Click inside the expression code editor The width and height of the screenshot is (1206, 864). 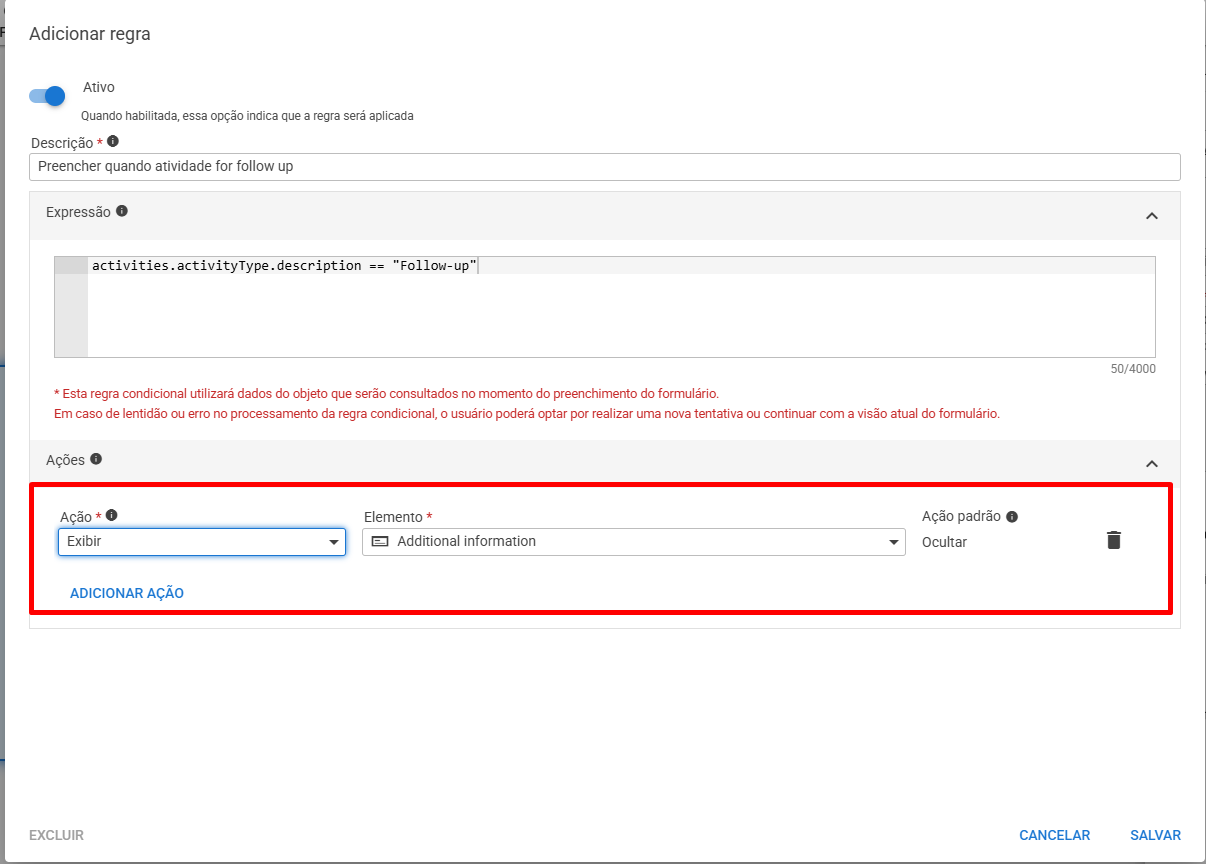(x=605, y=307)
